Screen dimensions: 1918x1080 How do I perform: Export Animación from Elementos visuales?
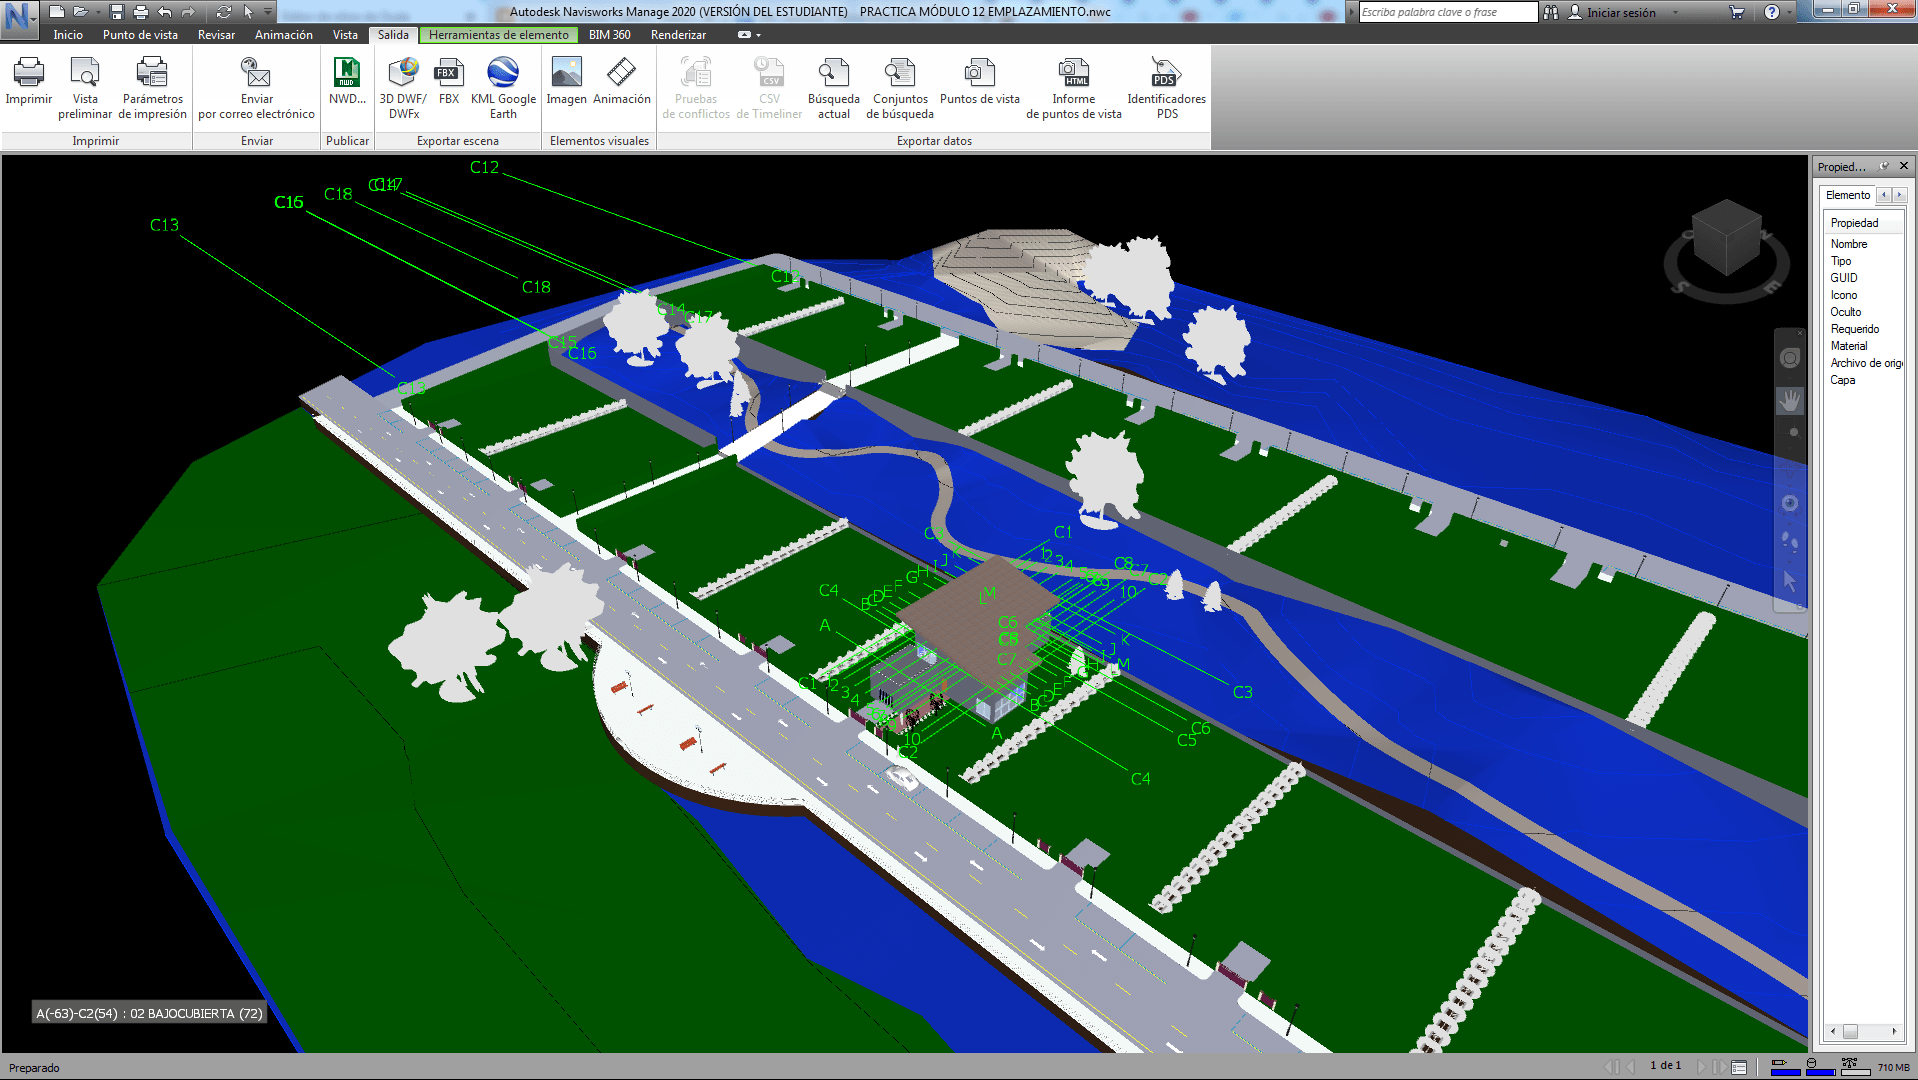(621, 80)
